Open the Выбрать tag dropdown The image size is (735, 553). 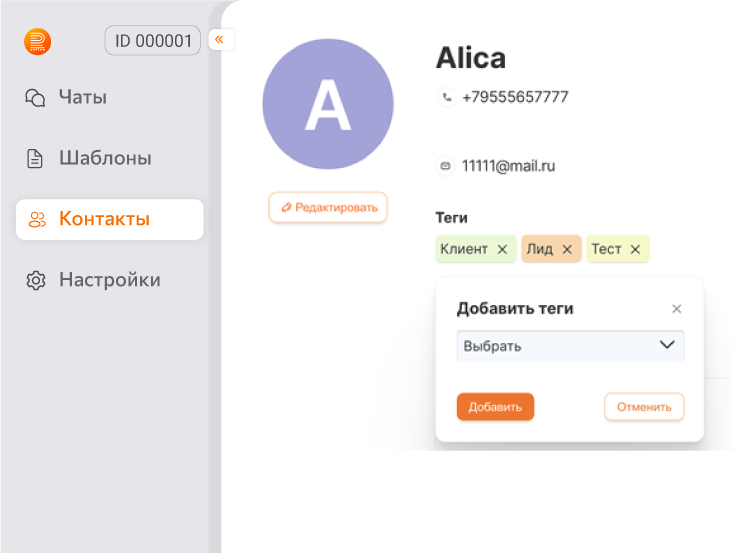[x=570, y=346]
